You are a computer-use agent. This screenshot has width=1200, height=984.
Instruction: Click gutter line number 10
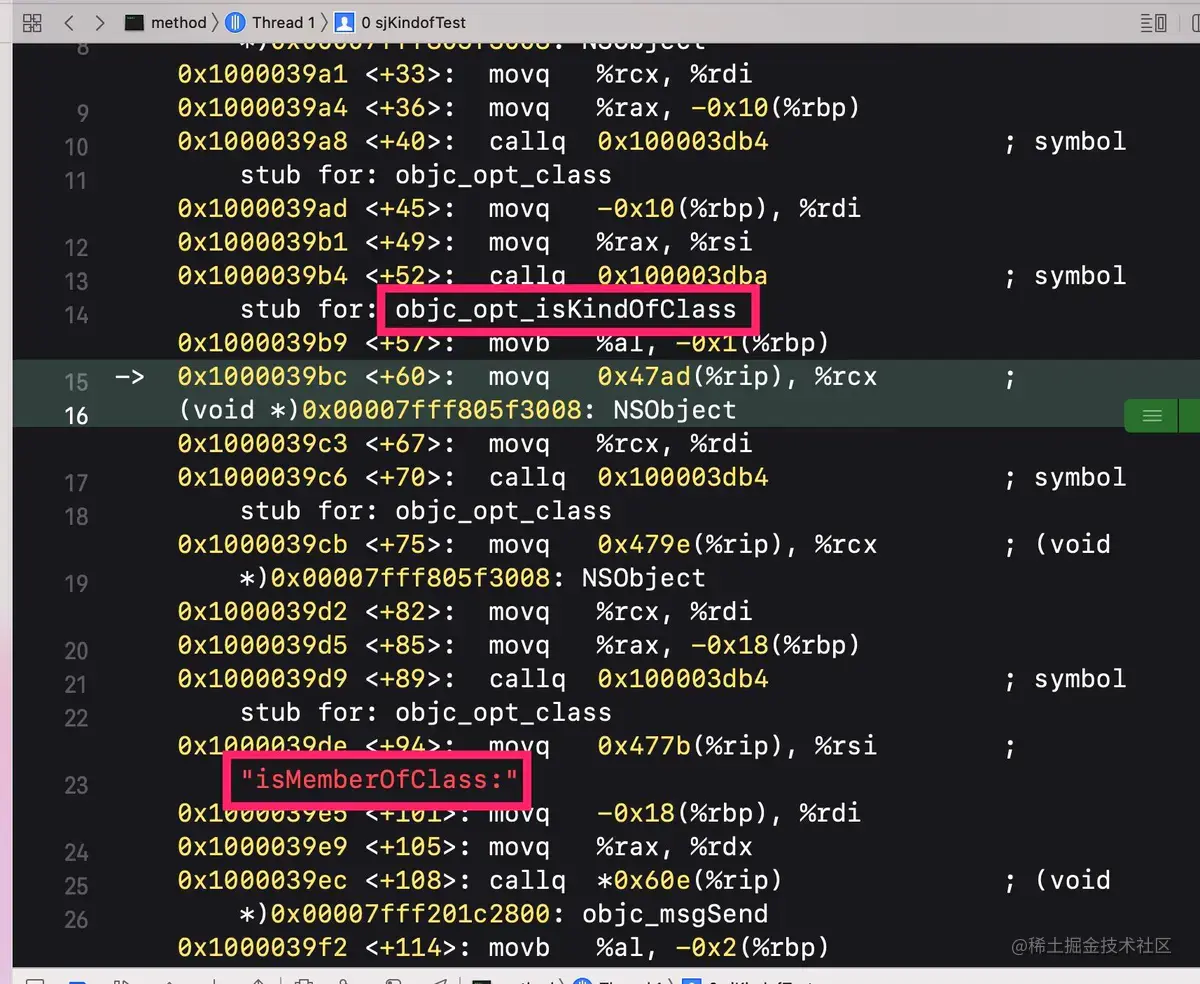(x=76, y=147)
